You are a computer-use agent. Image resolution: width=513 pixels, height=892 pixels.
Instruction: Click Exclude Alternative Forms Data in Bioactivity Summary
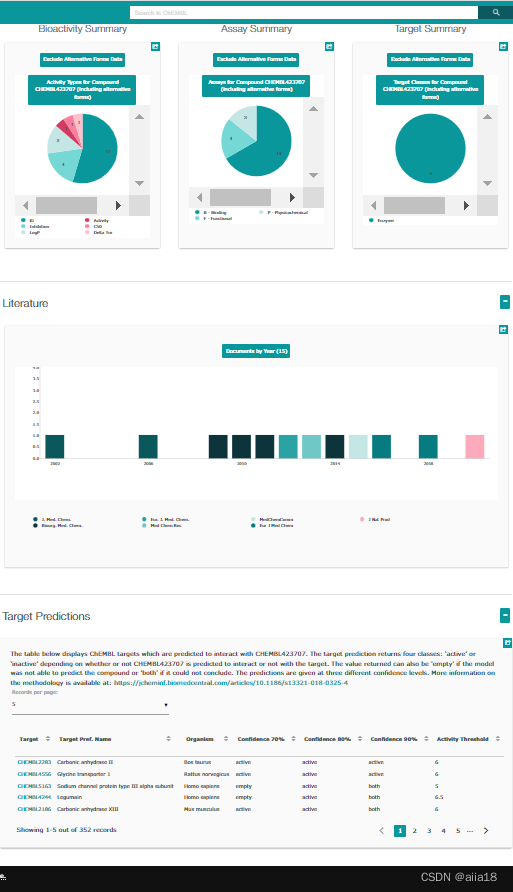[82, 59]
